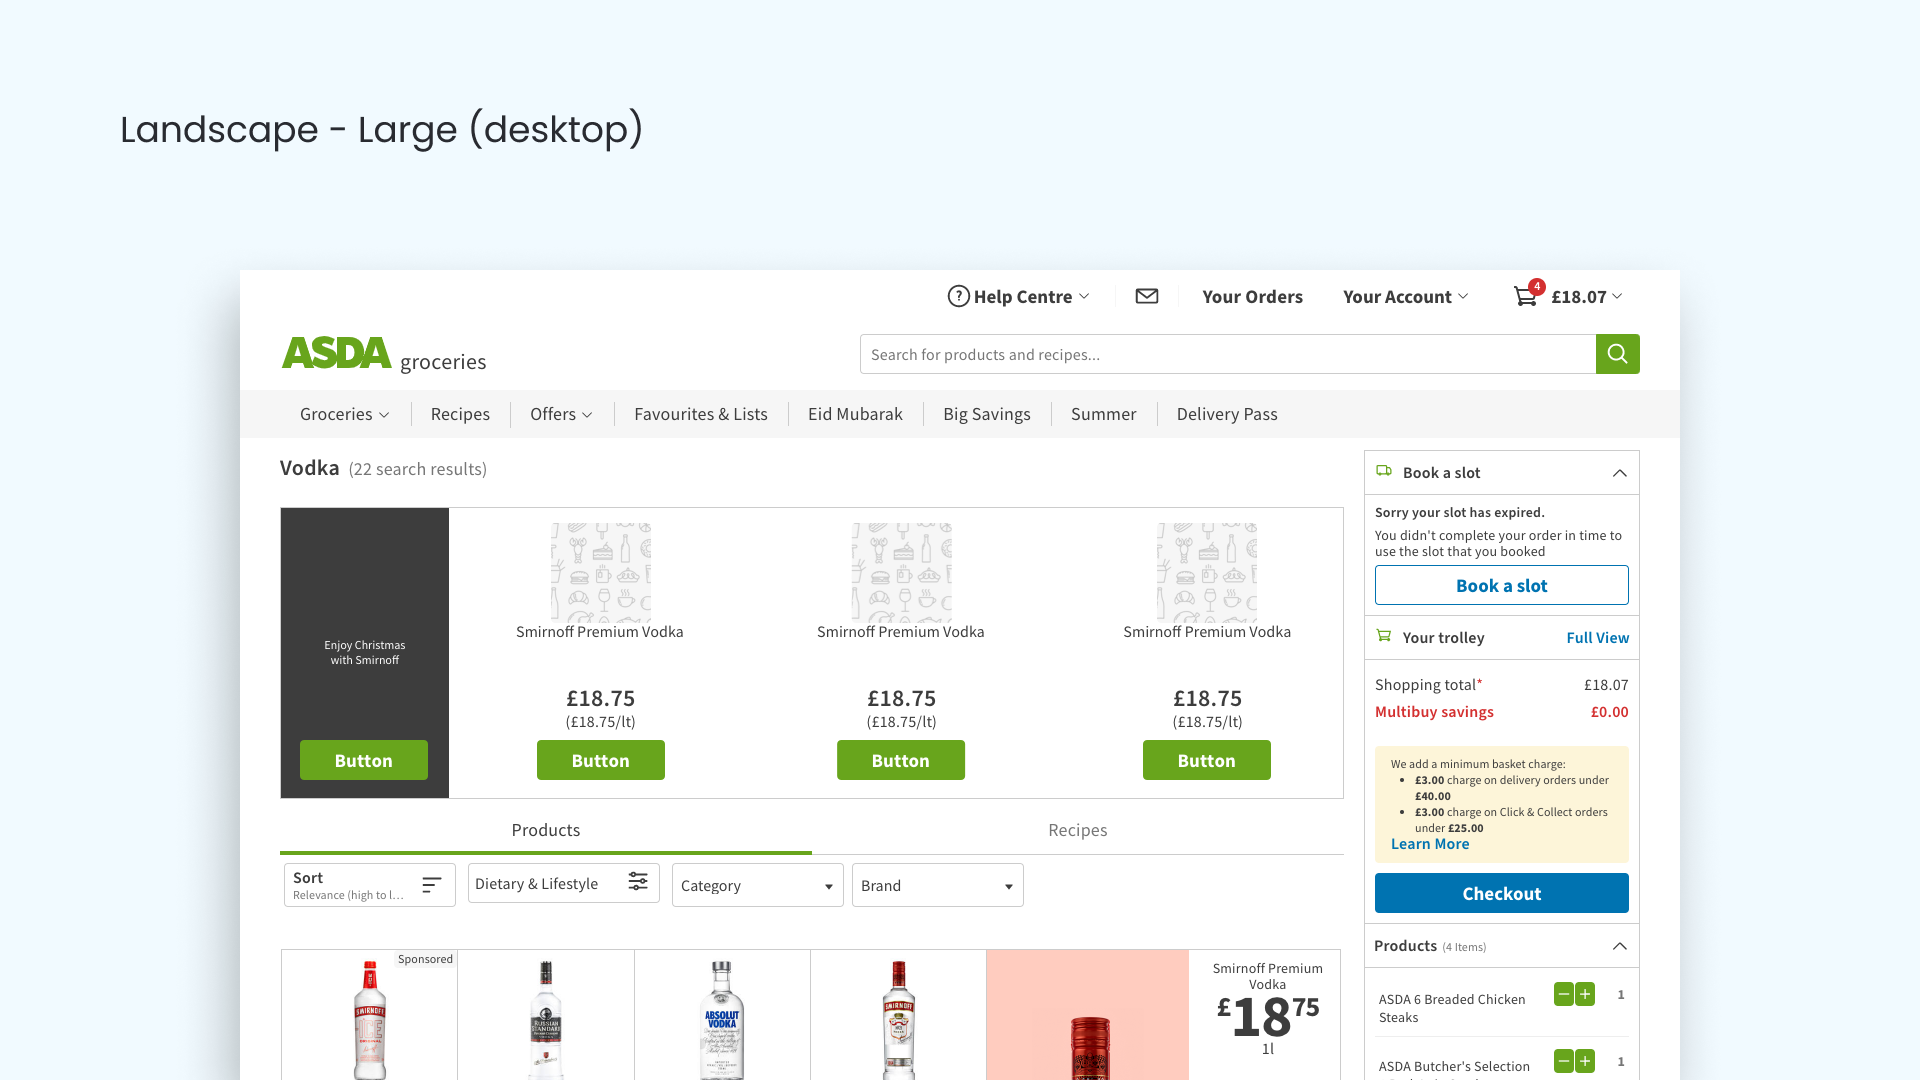Click Button under Enjoy Christmas with Smirnoff
This screenshot has height=1080, width=1920.
(364, 760)
